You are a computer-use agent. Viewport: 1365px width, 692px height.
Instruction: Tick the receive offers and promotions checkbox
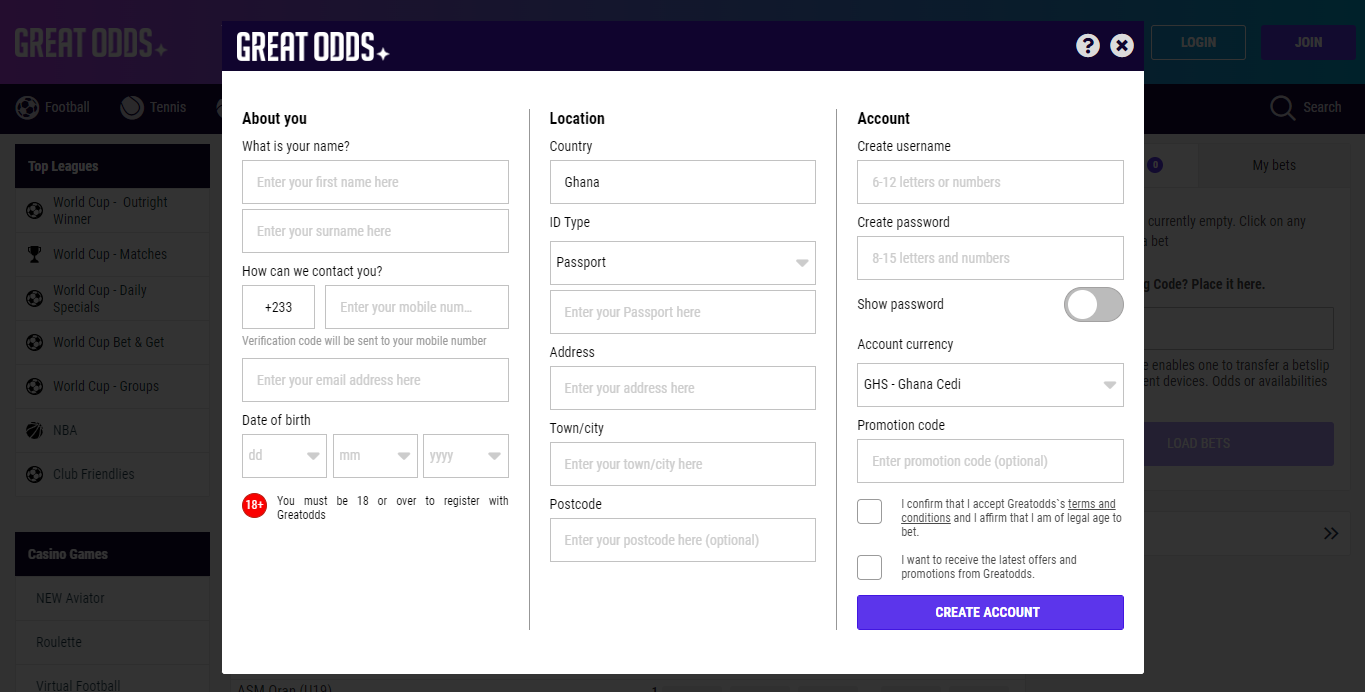(x=870, y=567)
